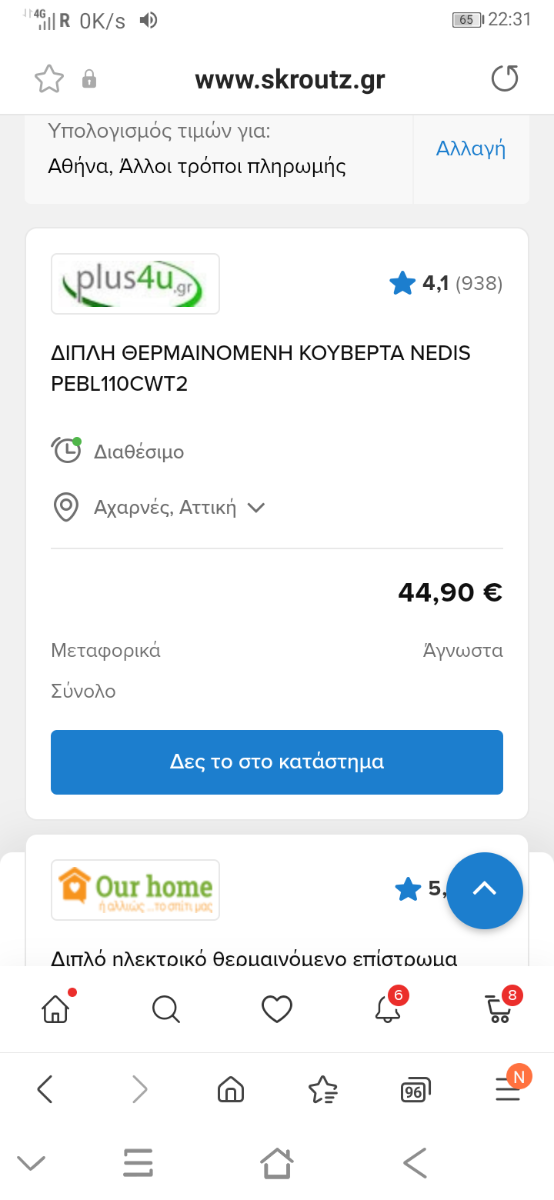The width and height of the screenshot is (554, 1200).
Task: Tap the bookmark star icon in address bar
Action: 49,79
